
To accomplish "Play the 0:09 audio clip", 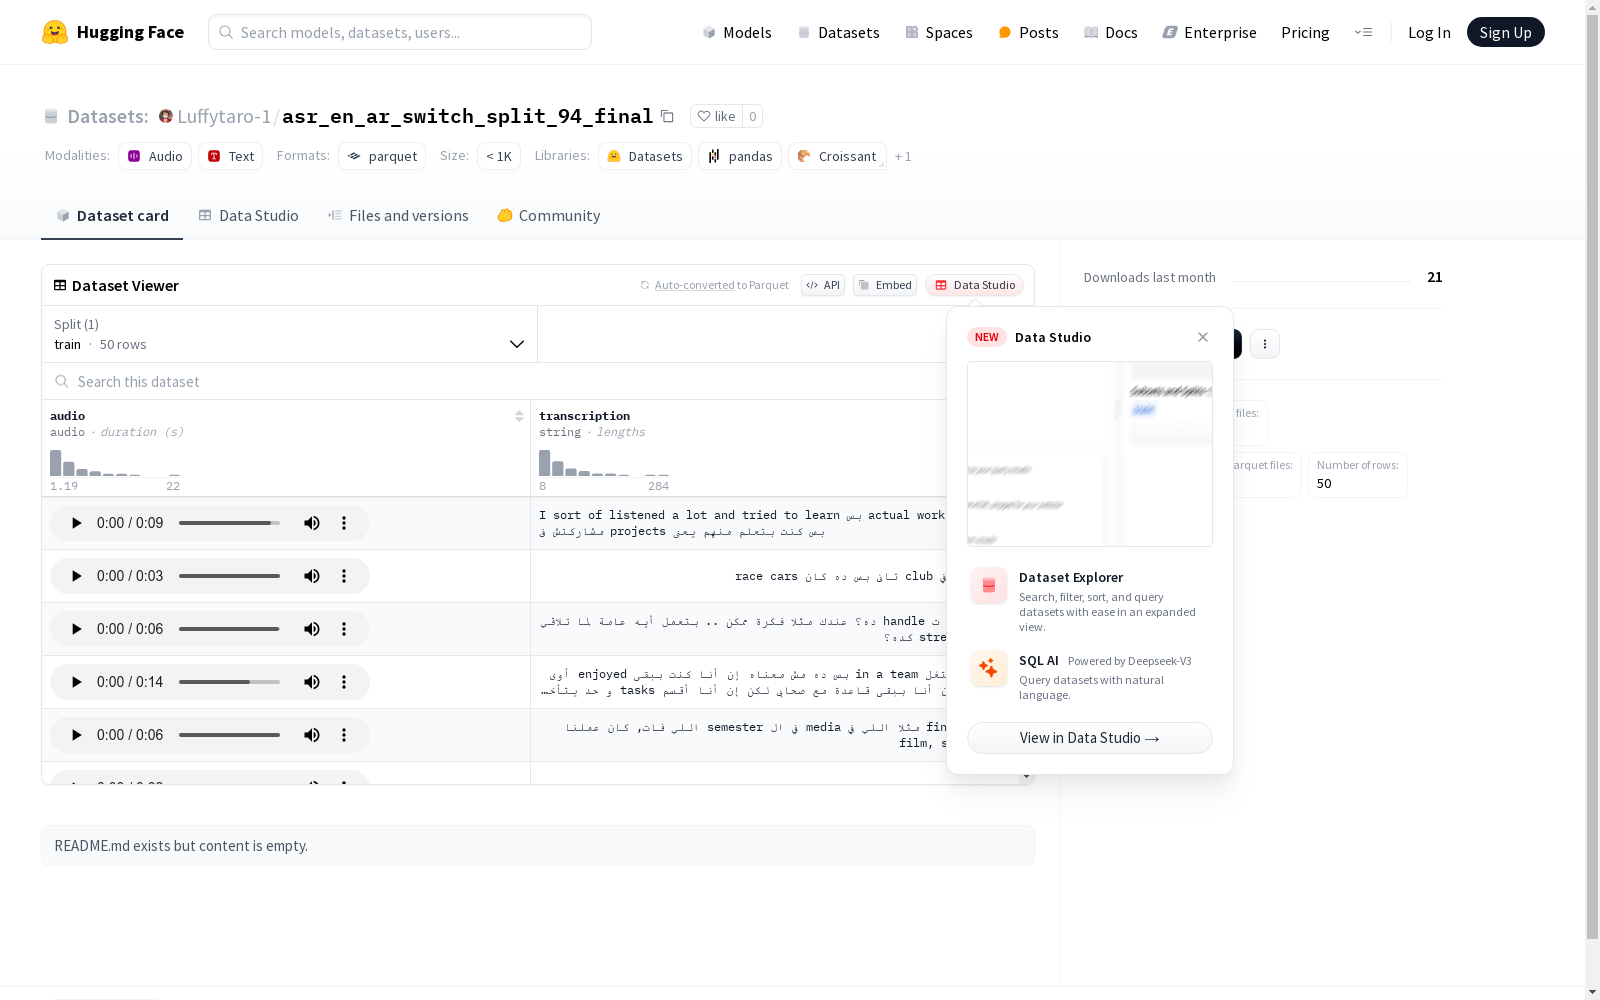I will point(76,523).
